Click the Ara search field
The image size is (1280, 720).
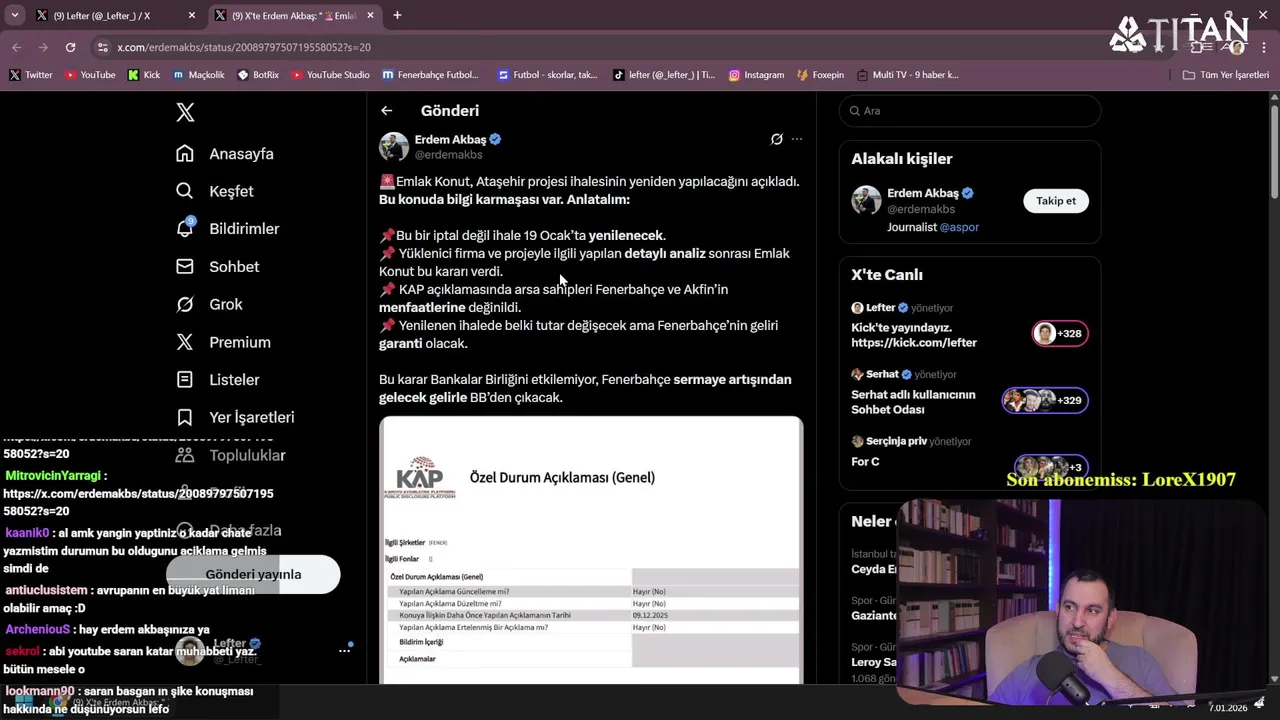969,111
